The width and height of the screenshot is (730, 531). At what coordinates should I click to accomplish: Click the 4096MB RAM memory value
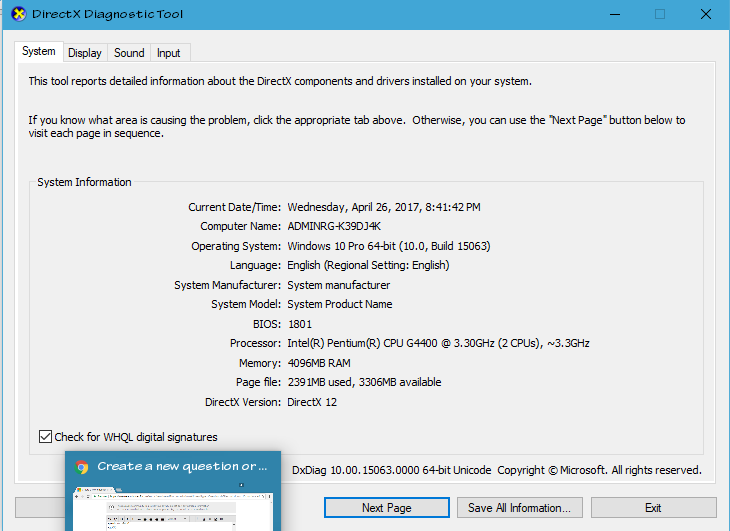pos(319,363)
